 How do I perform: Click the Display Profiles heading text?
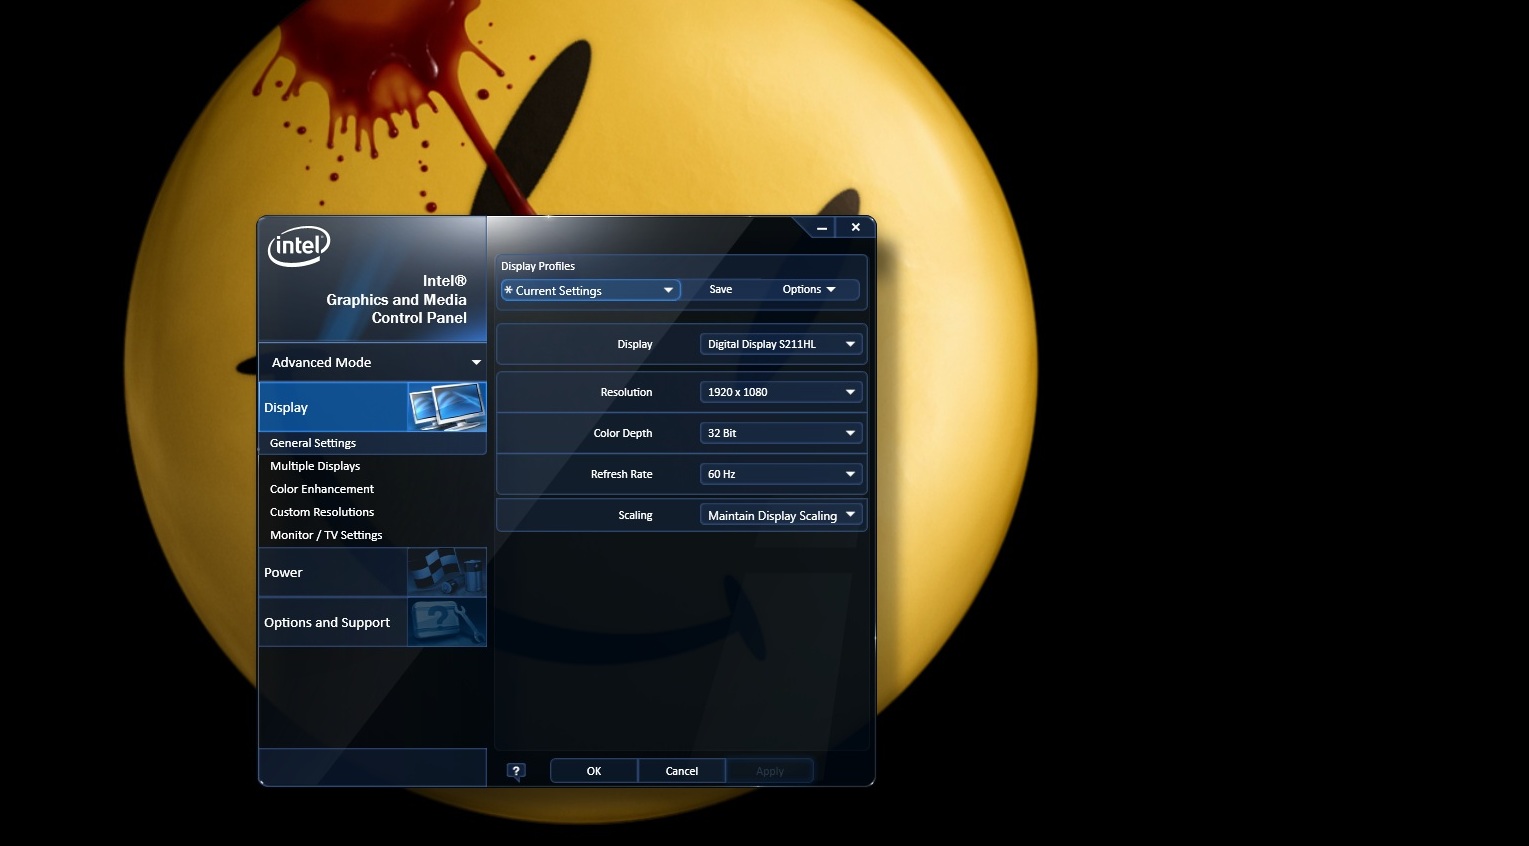538,266
